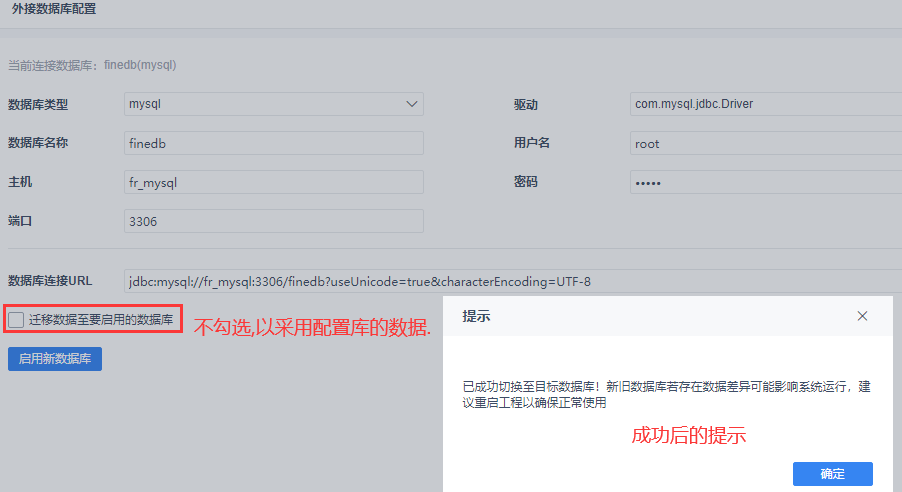Click the success message text in the dialog
The width and height of the screenshot is (902, 492).
pos(665,395)
